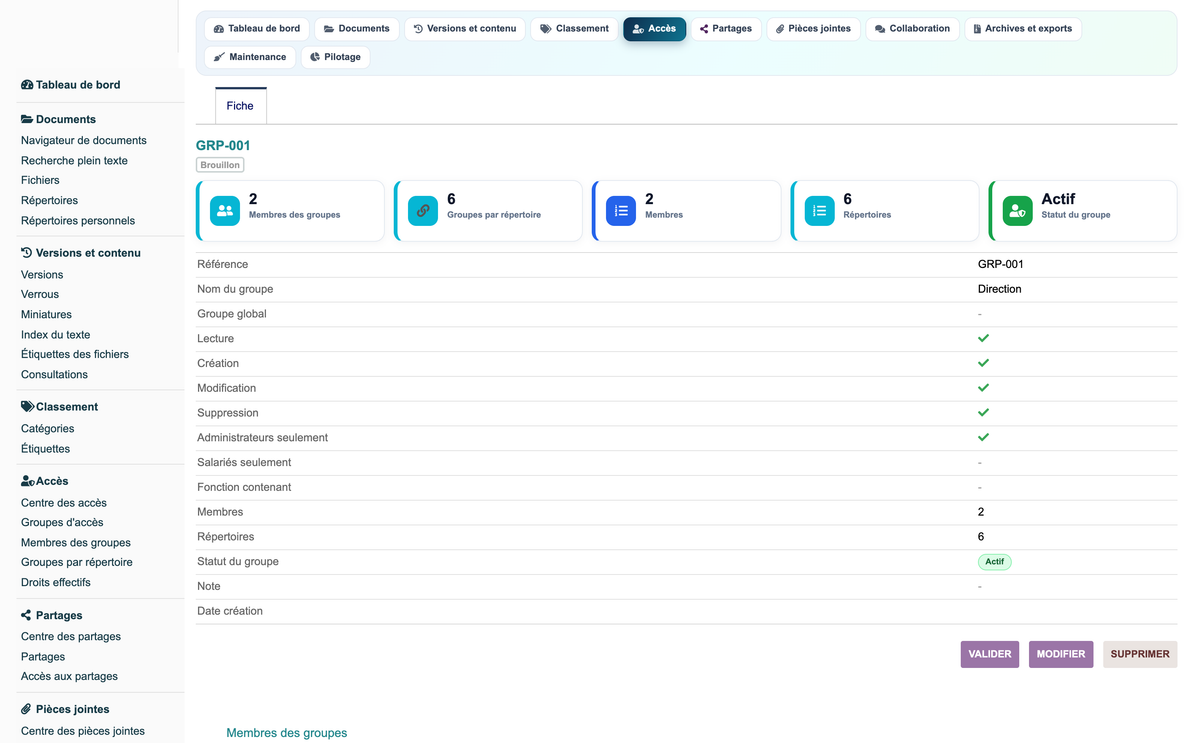Click the sidebar Classement tags icon
The image size is (1200, 743).
(x=27, y=407)
